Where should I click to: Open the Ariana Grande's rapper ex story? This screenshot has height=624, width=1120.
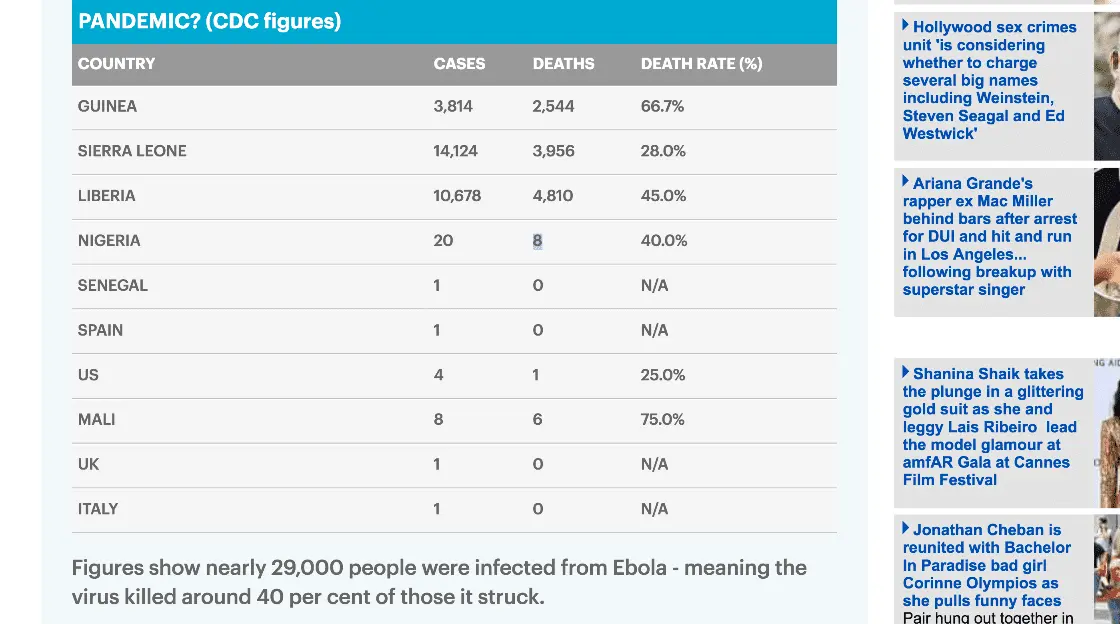989,236
